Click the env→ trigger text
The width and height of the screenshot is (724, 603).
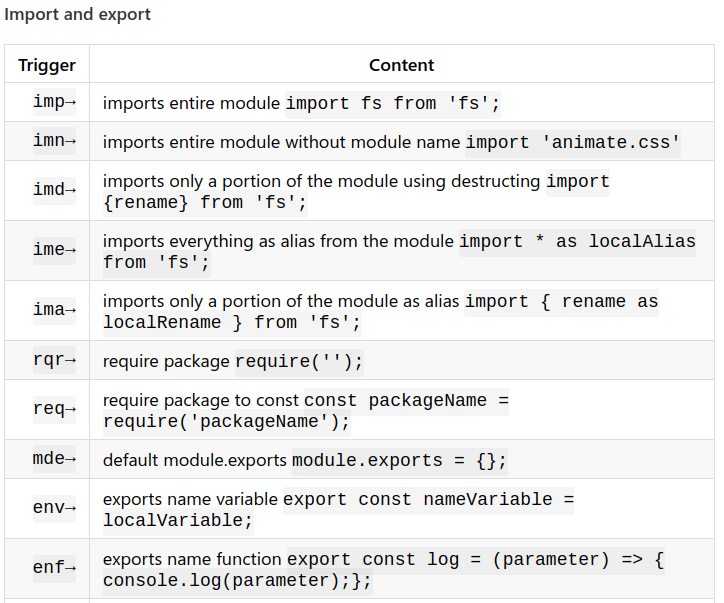pyautogui.click(x=54, y=508)
